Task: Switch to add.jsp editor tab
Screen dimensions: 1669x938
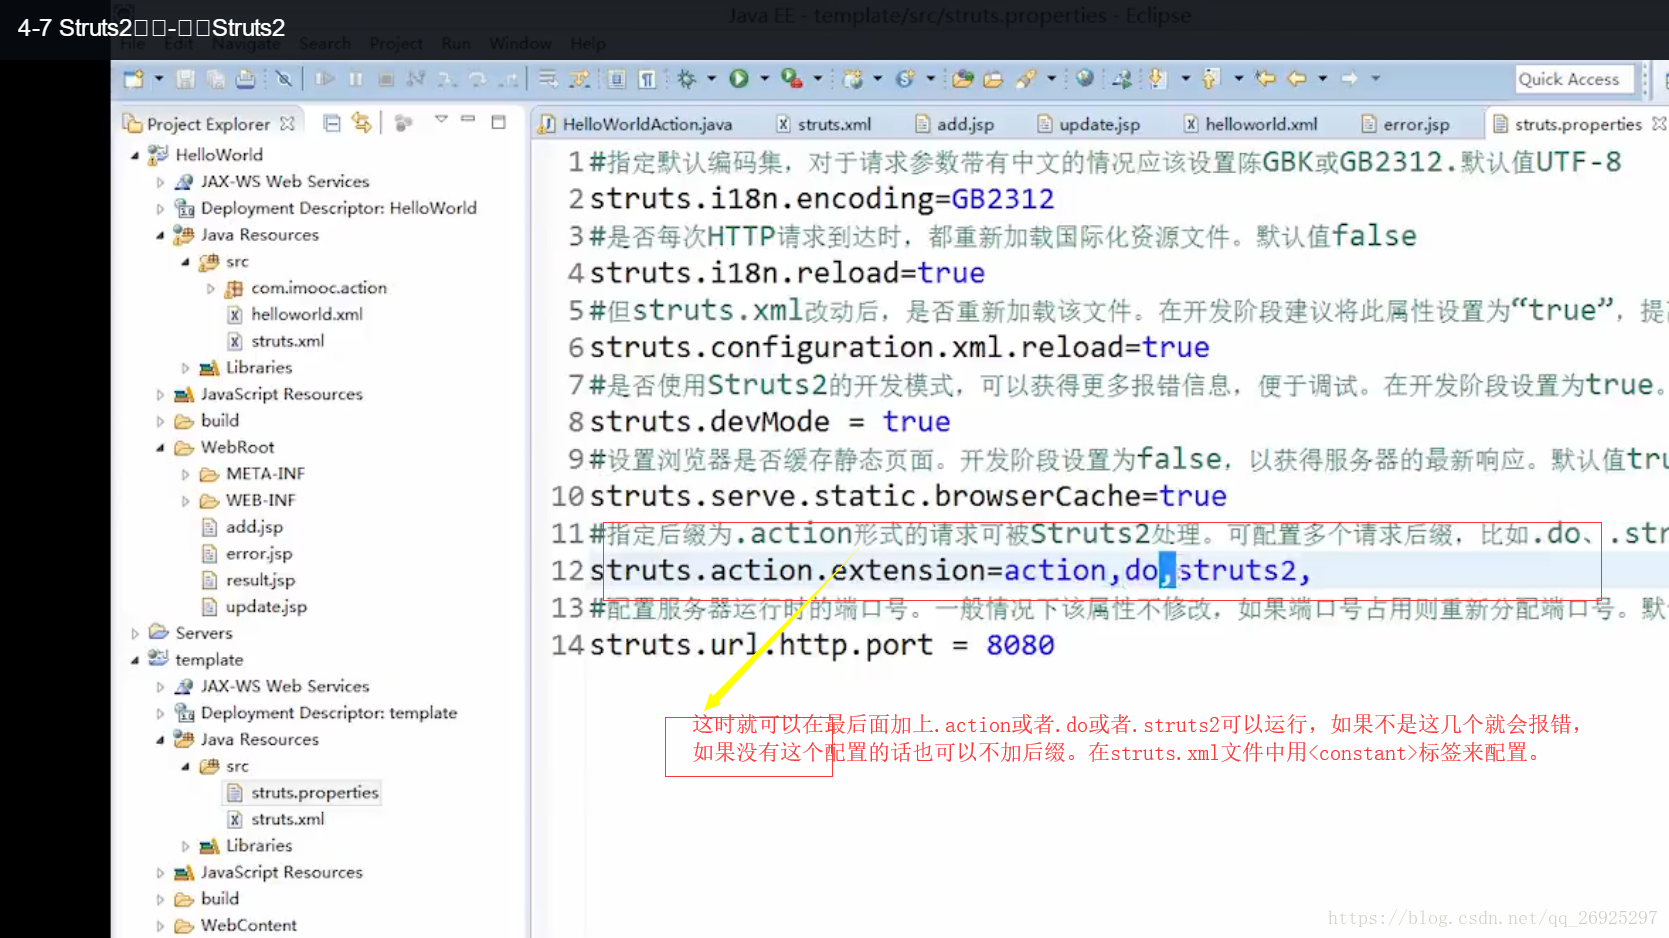Action: click(954, 124)
